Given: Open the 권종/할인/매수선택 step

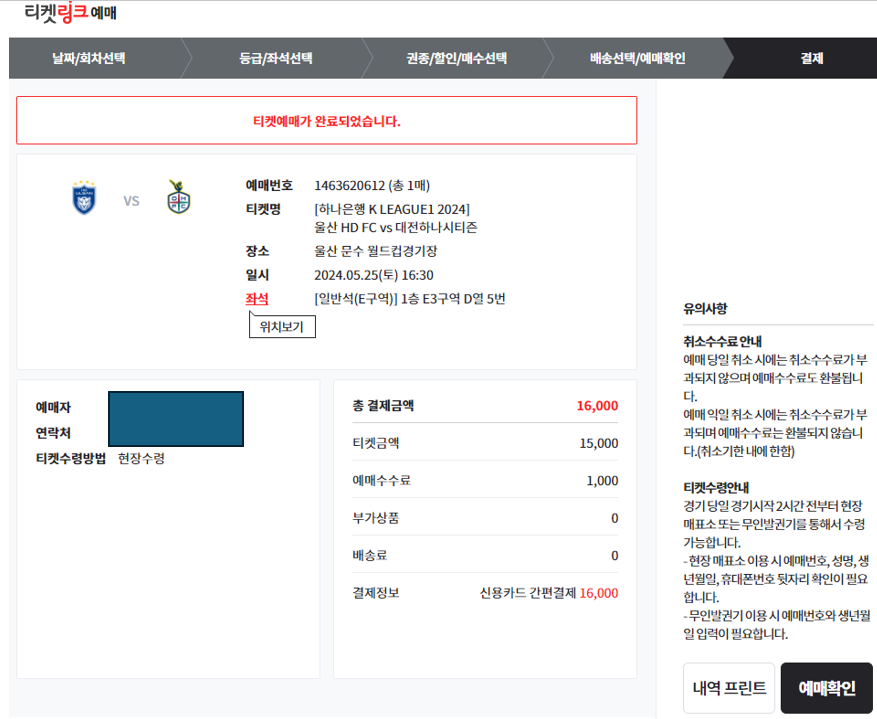Looking at the screenshot, I should [456, 58].
